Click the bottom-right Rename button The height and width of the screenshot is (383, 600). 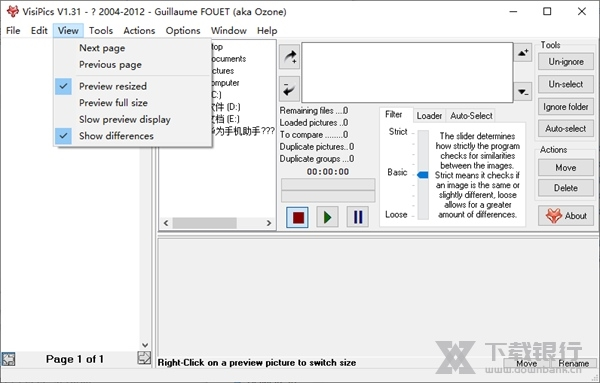pyautogui.click(x=573, y=363)
